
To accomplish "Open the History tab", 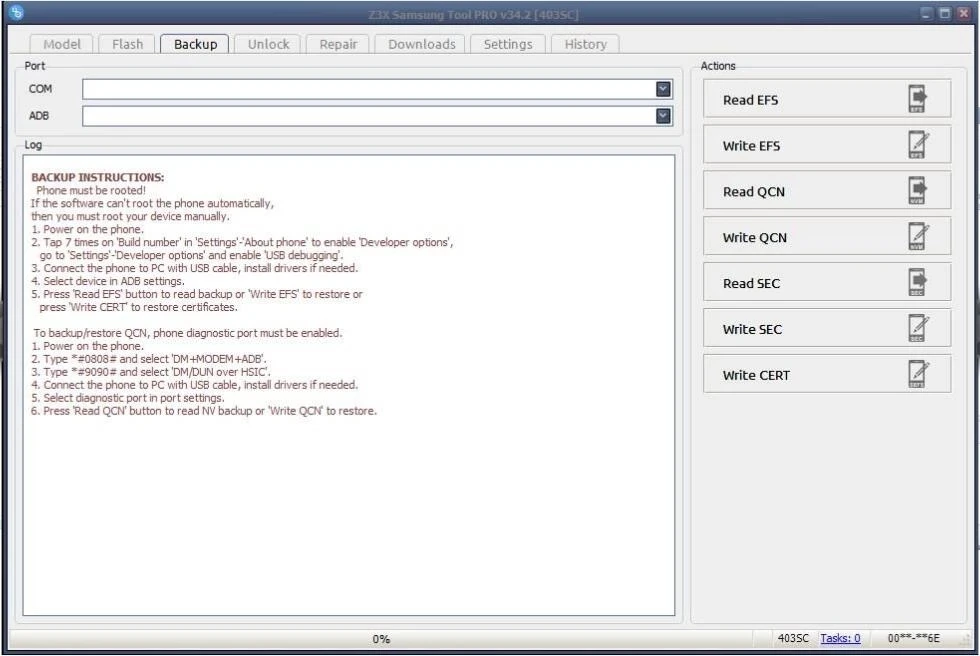I will tap(585, 44).
